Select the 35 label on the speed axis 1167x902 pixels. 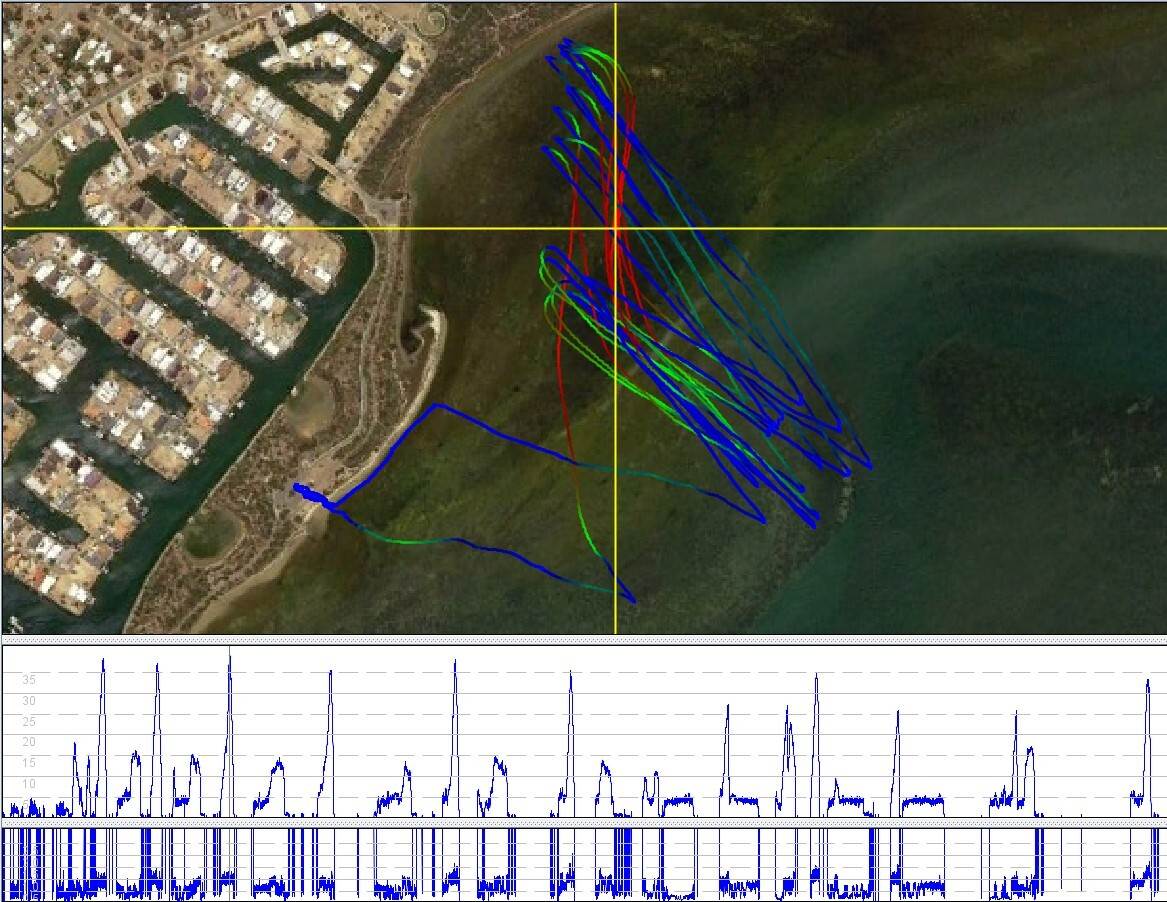[30, 680]
